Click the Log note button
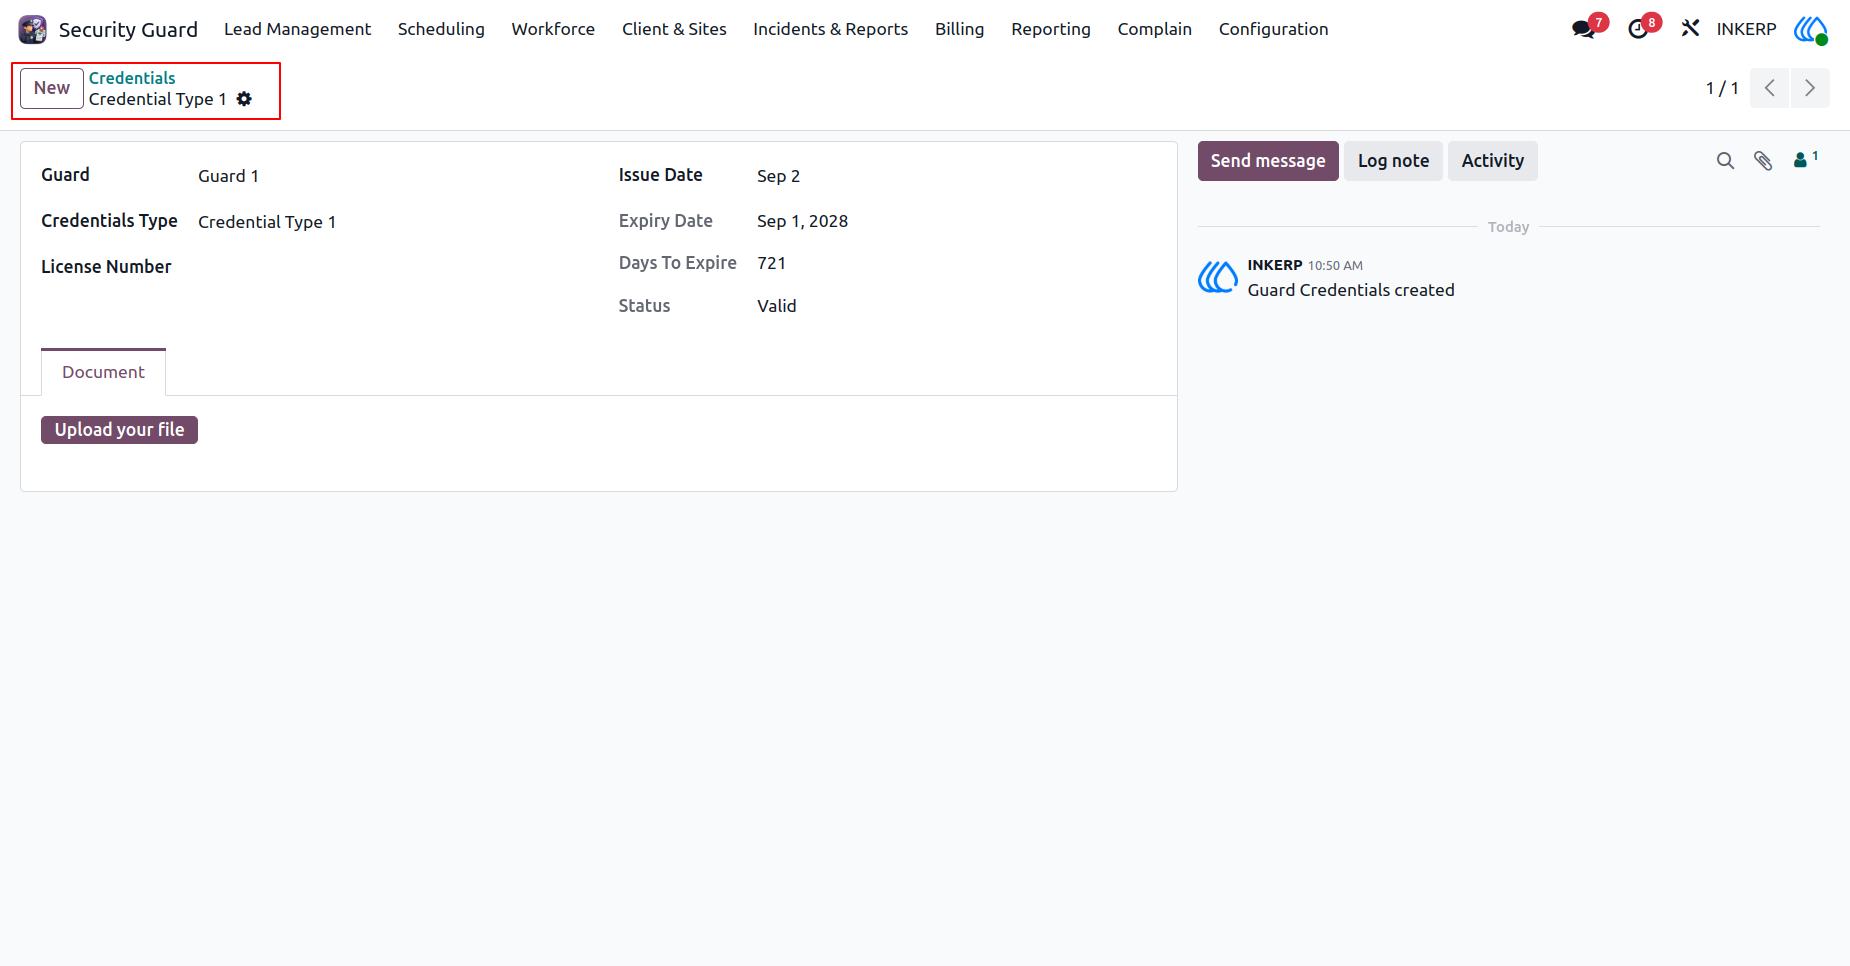Viewport: 1850px width, 966px height. click(x=1393, y=161)
